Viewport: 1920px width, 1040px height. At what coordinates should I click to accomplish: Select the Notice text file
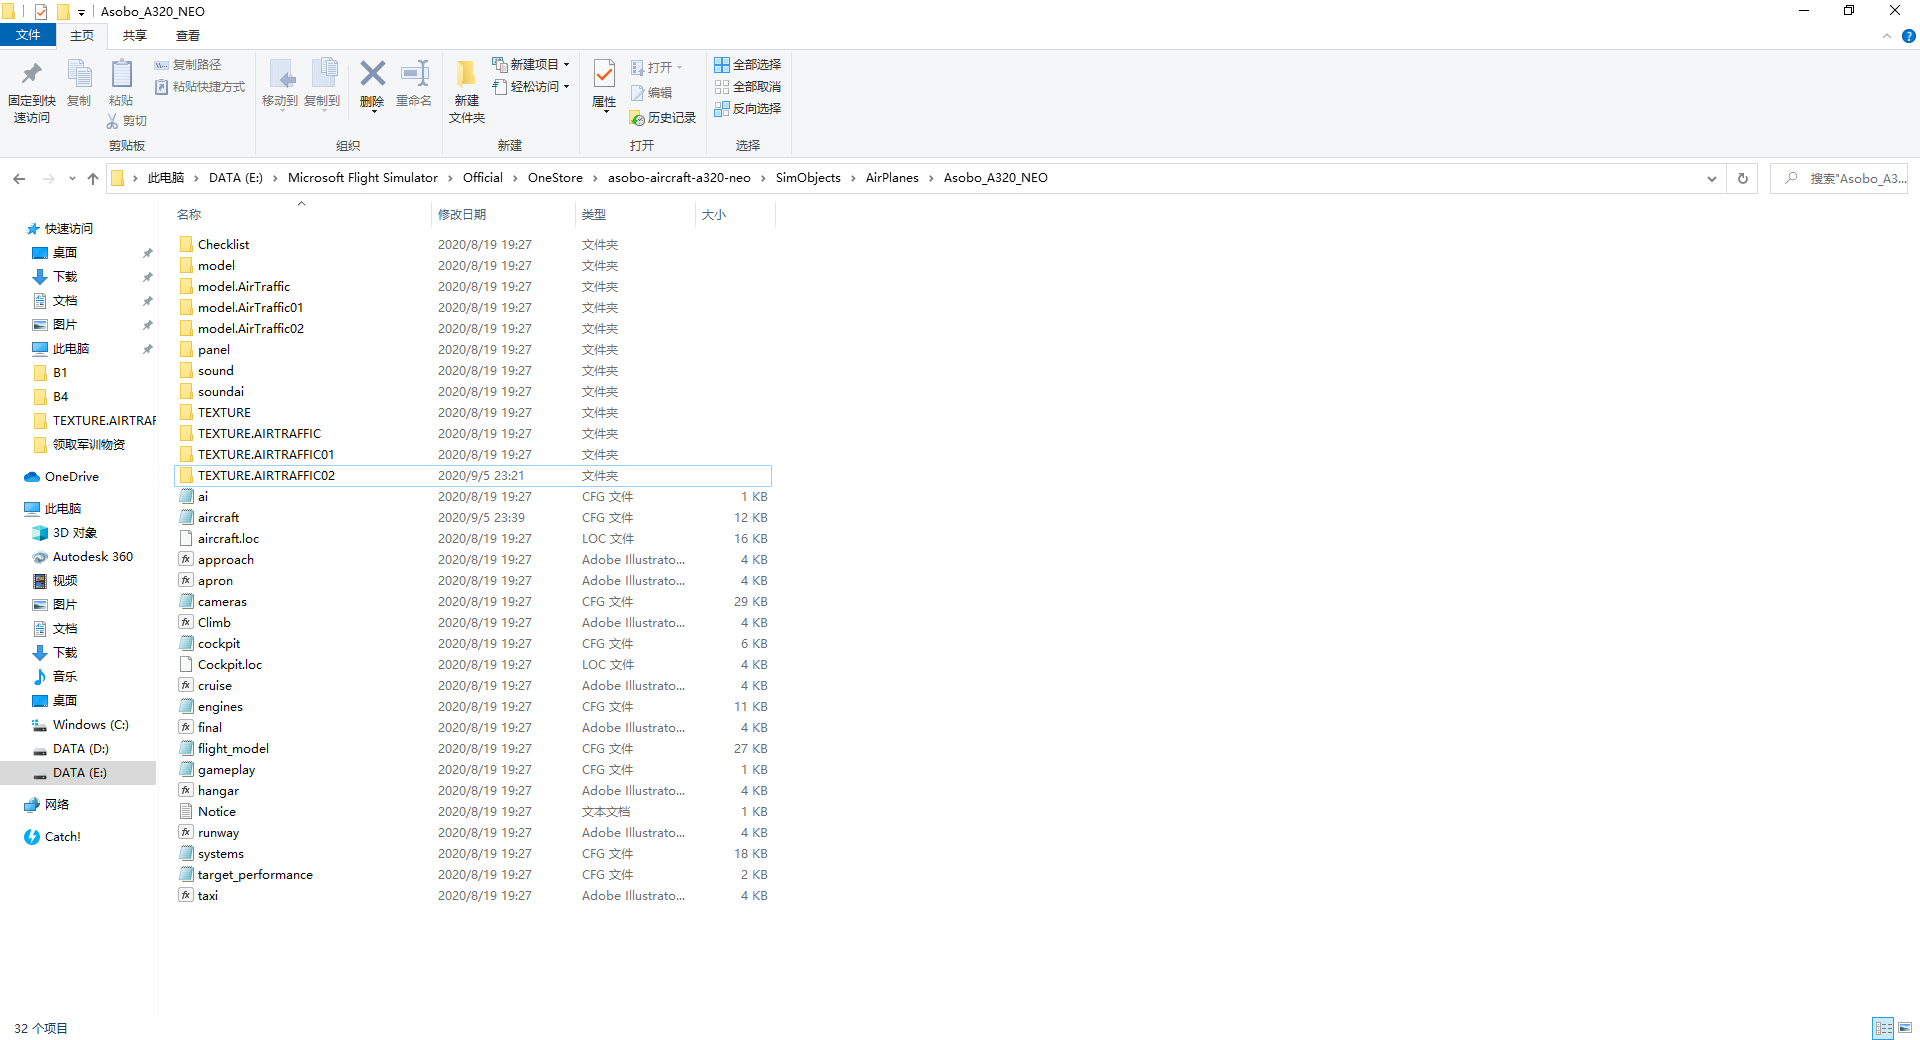click(x=473, y=812)
